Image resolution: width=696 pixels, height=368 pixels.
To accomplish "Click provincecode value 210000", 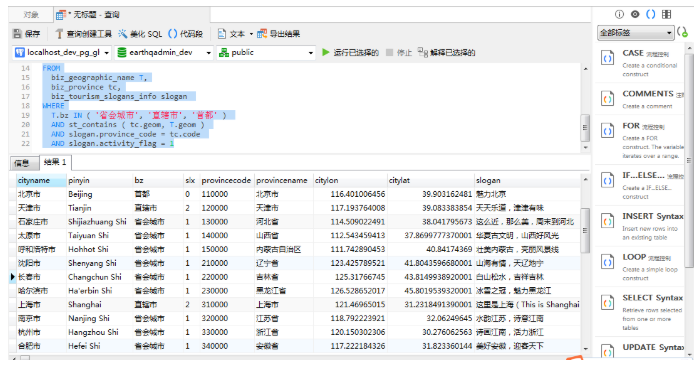I will [215, 263].
